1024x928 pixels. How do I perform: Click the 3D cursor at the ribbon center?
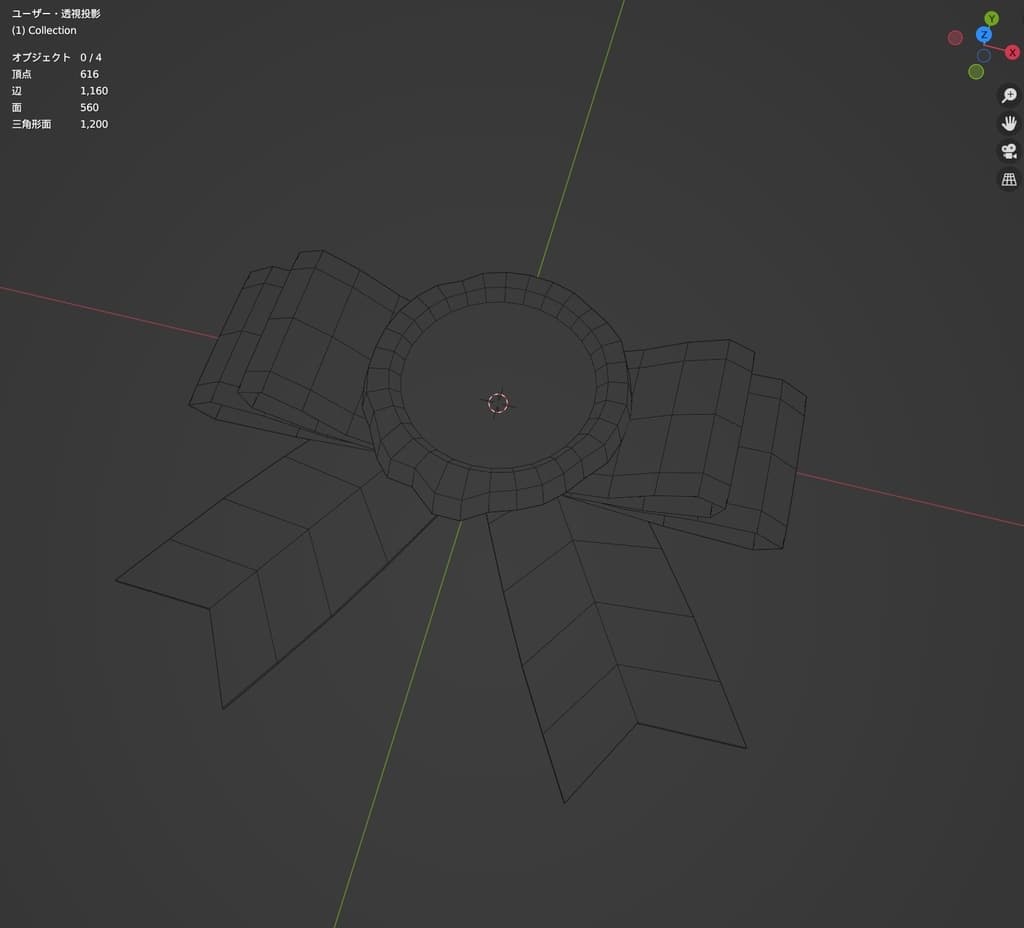[498, 403]
